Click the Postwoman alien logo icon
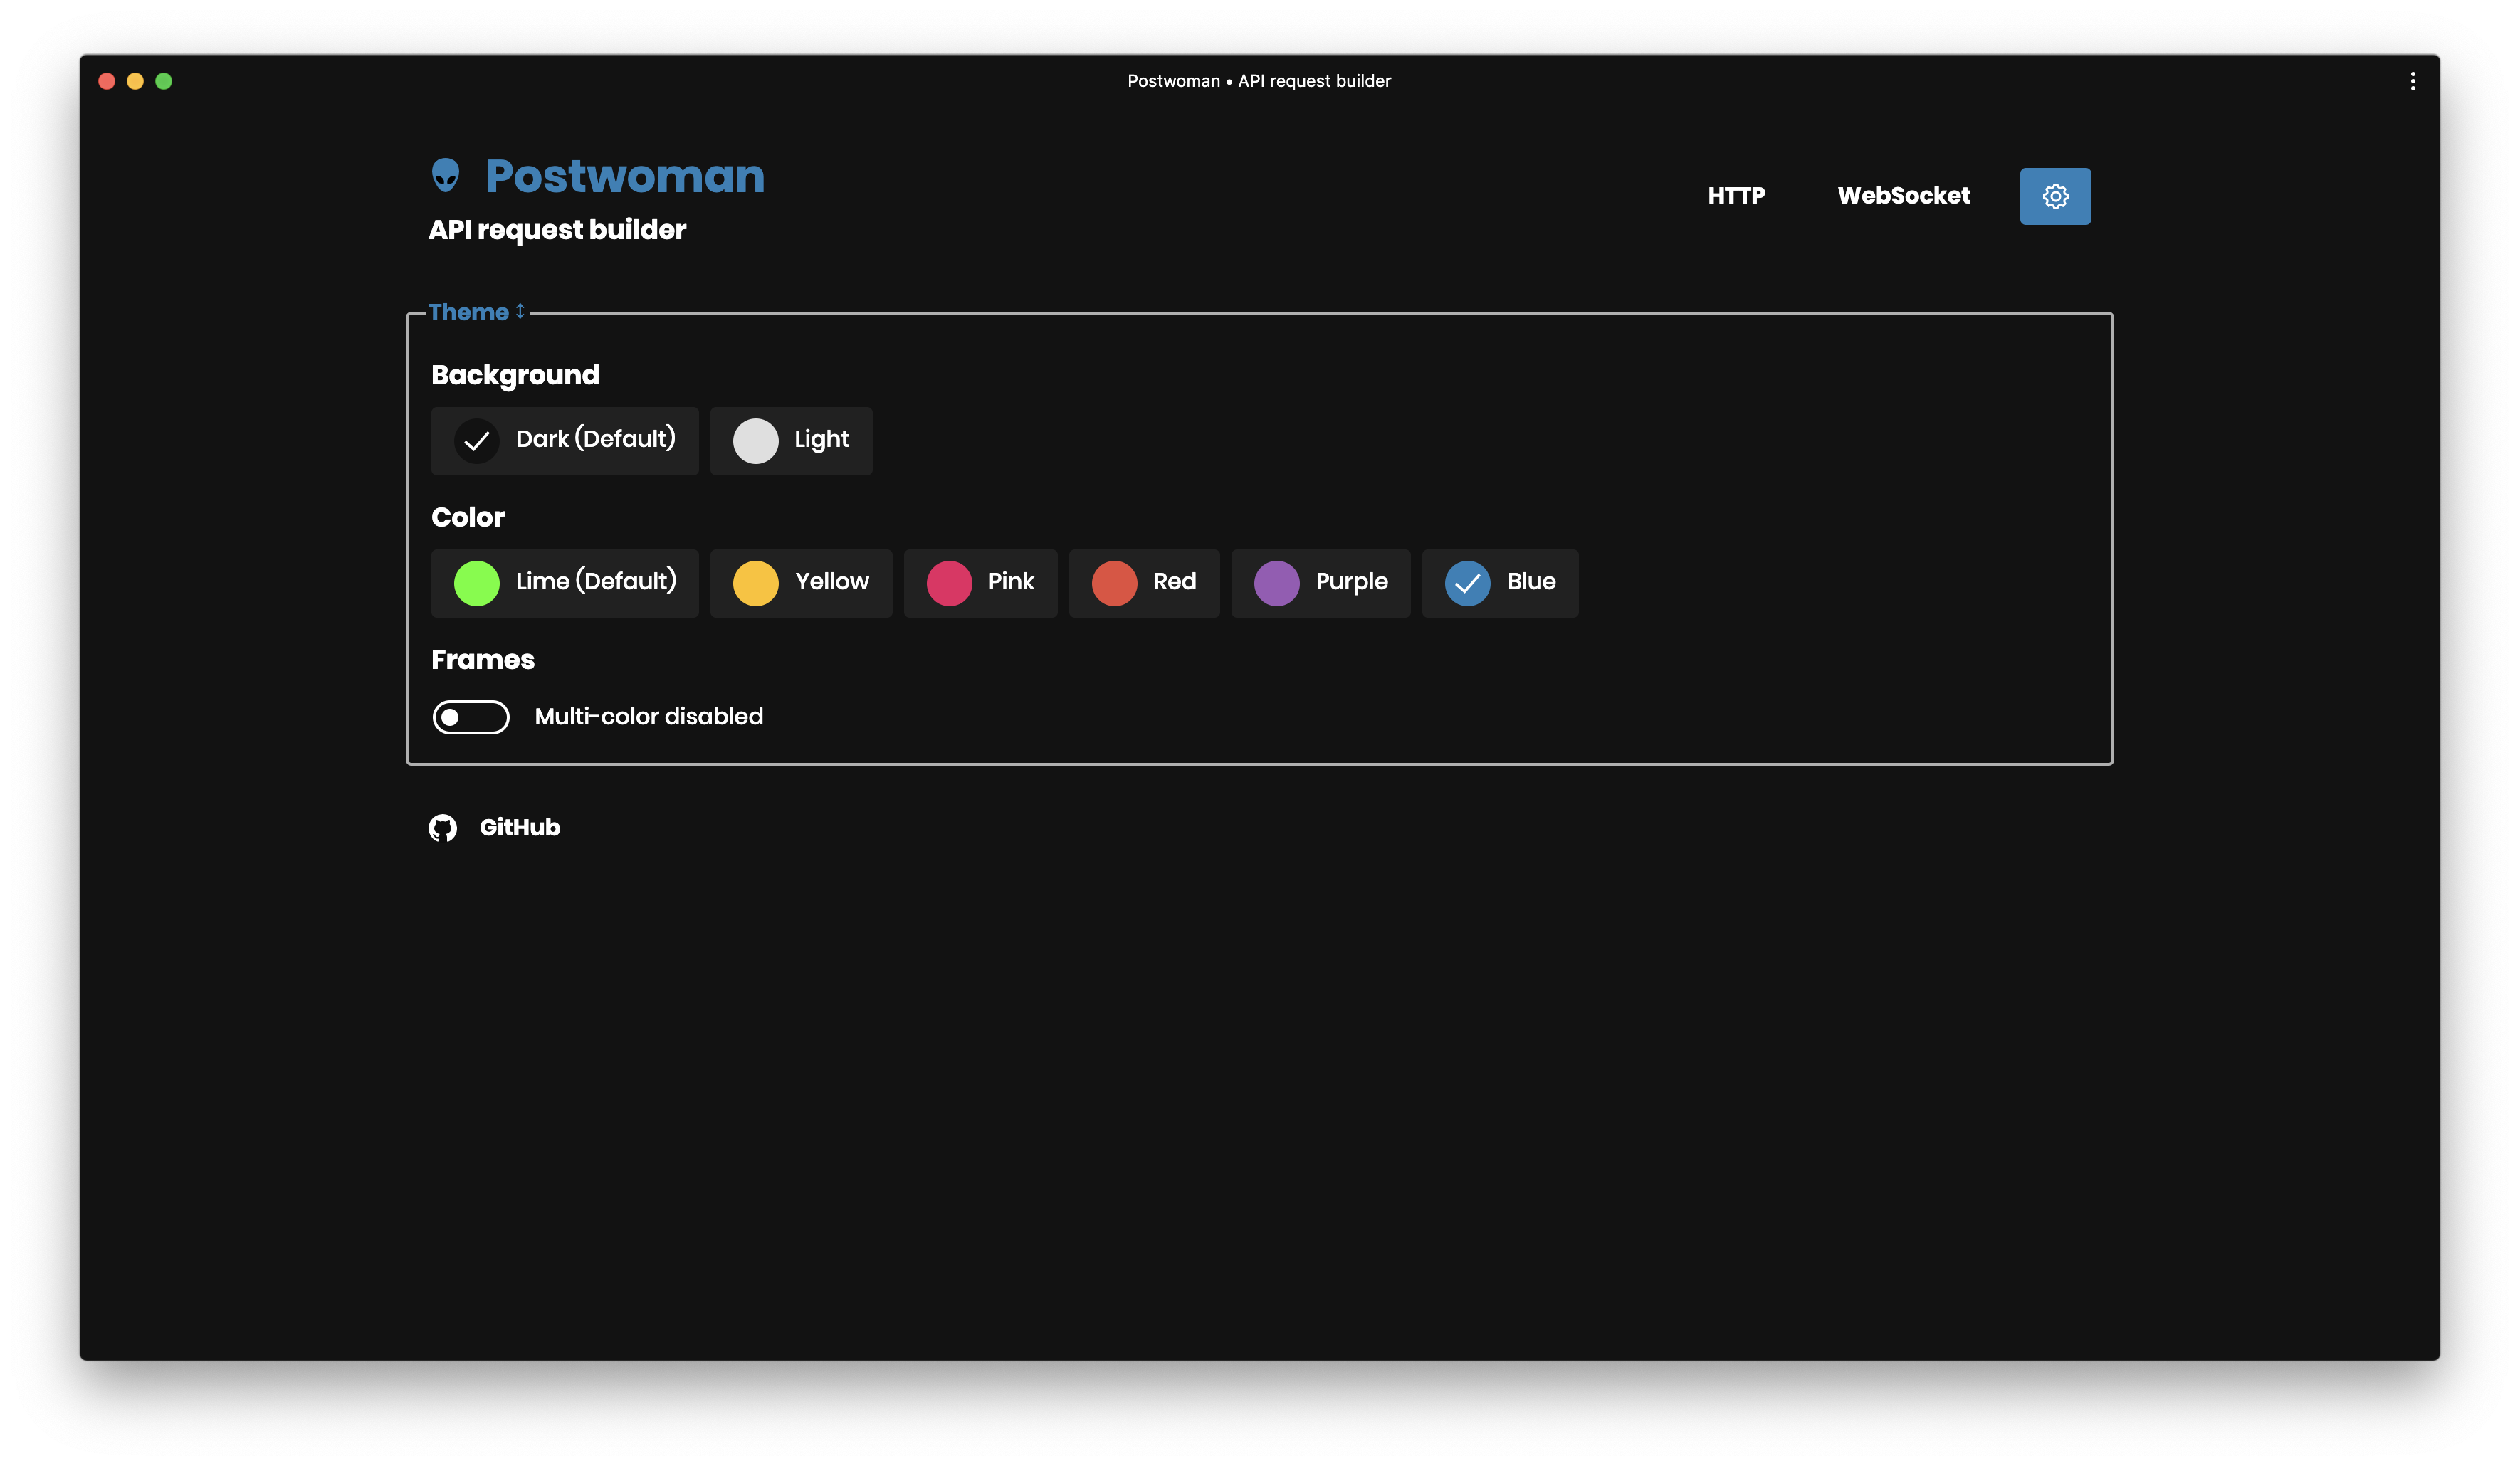The width and height of the screenshot is (2520, 1466). pyautogui.click(x=445, y=176)
